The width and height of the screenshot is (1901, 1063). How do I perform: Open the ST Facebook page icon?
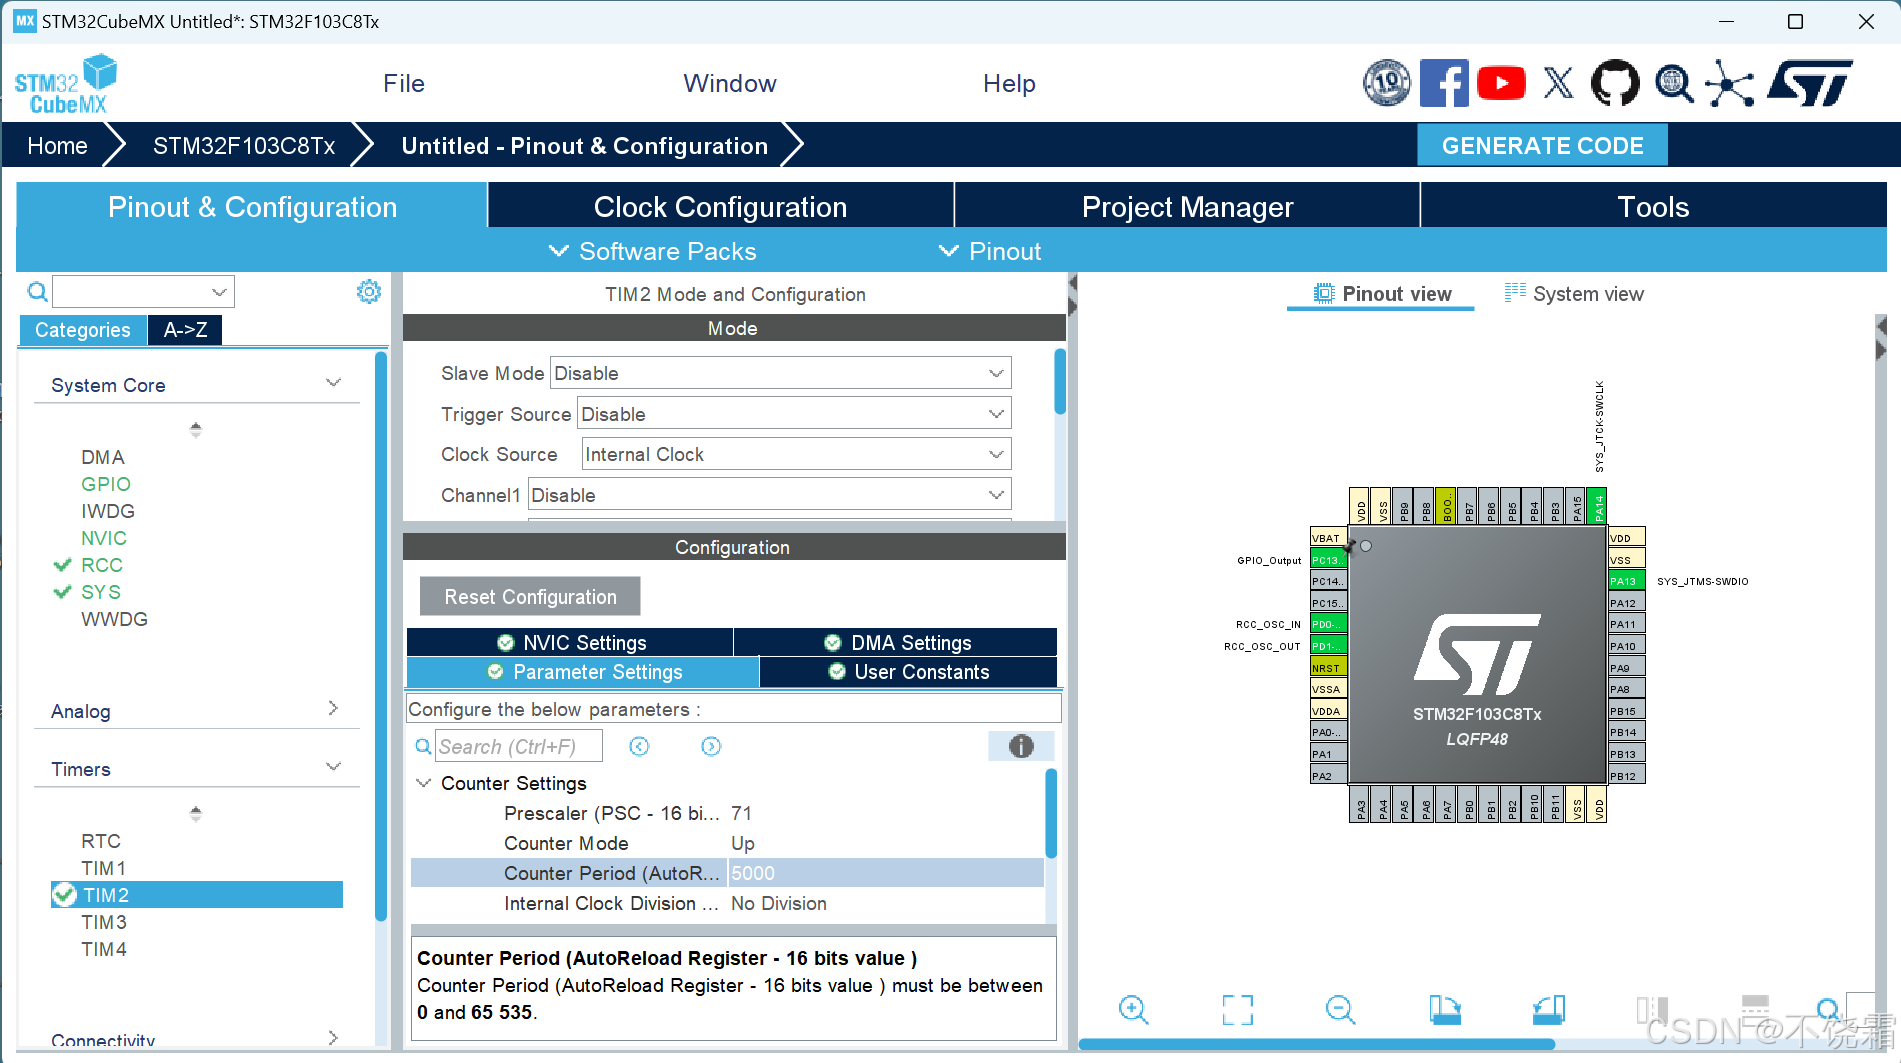point(1444,84)
